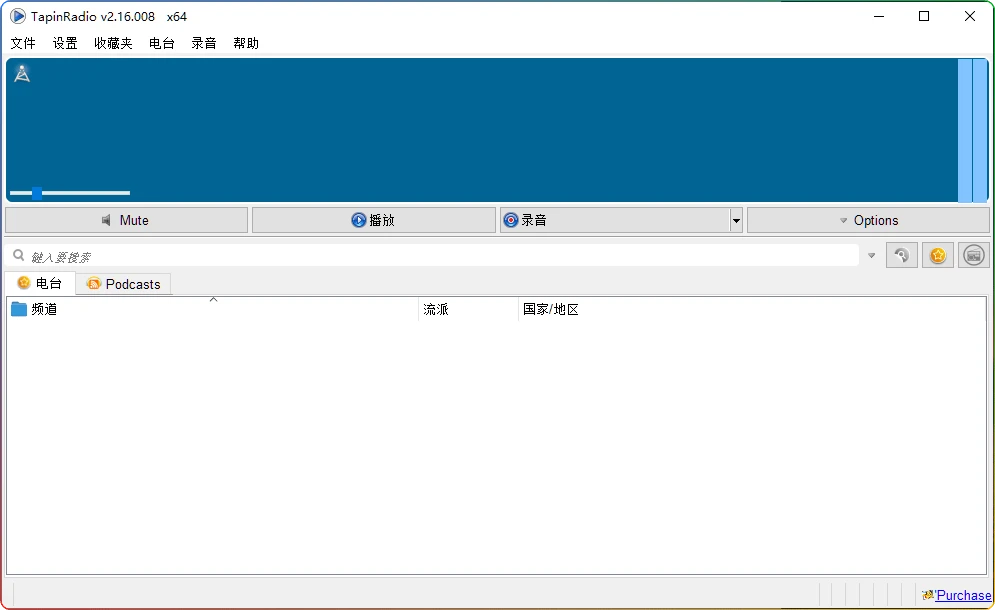Click the TapinRadio app icon in title bar
995x610 pixels.
pos(18,16)
